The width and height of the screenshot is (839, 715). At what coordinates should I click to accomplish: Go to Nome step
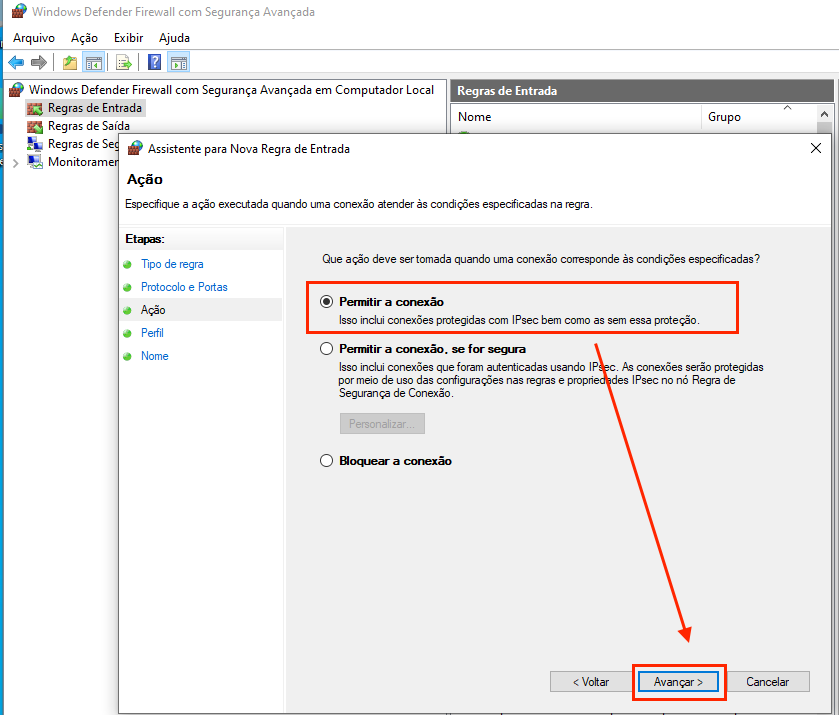pos(155,356)
